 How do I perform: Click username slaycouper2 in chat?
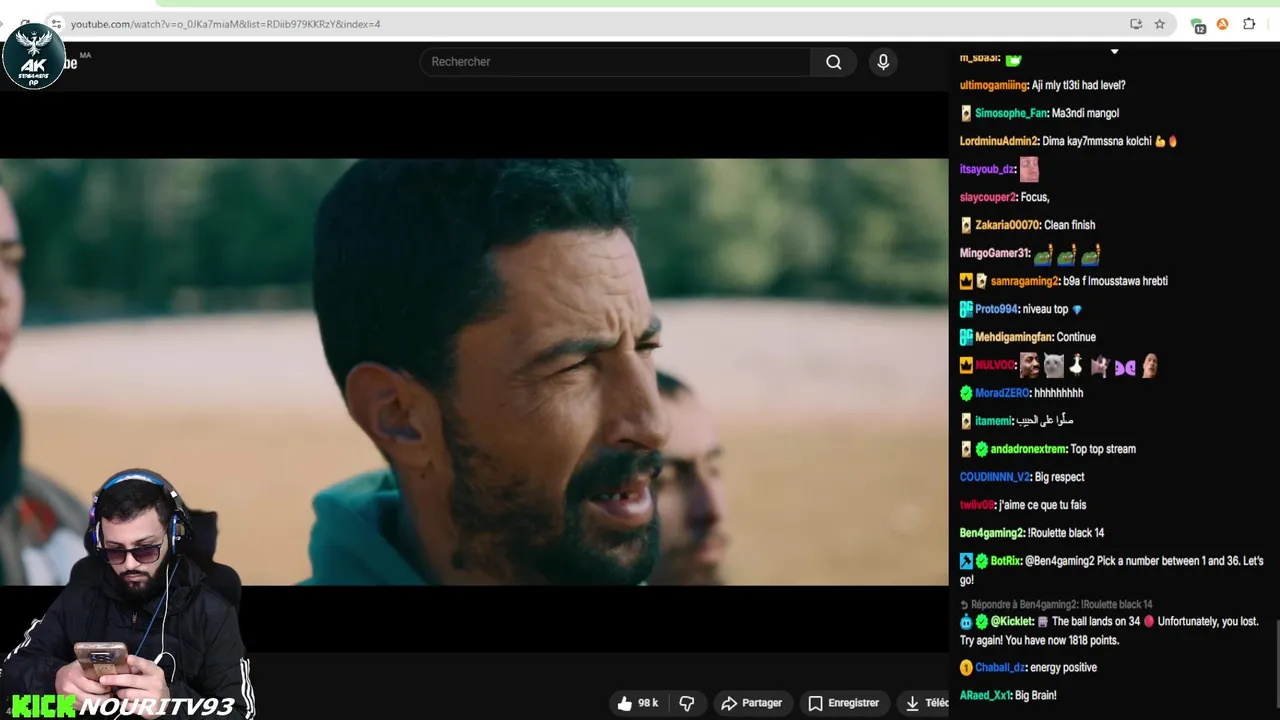coord(988,197)
